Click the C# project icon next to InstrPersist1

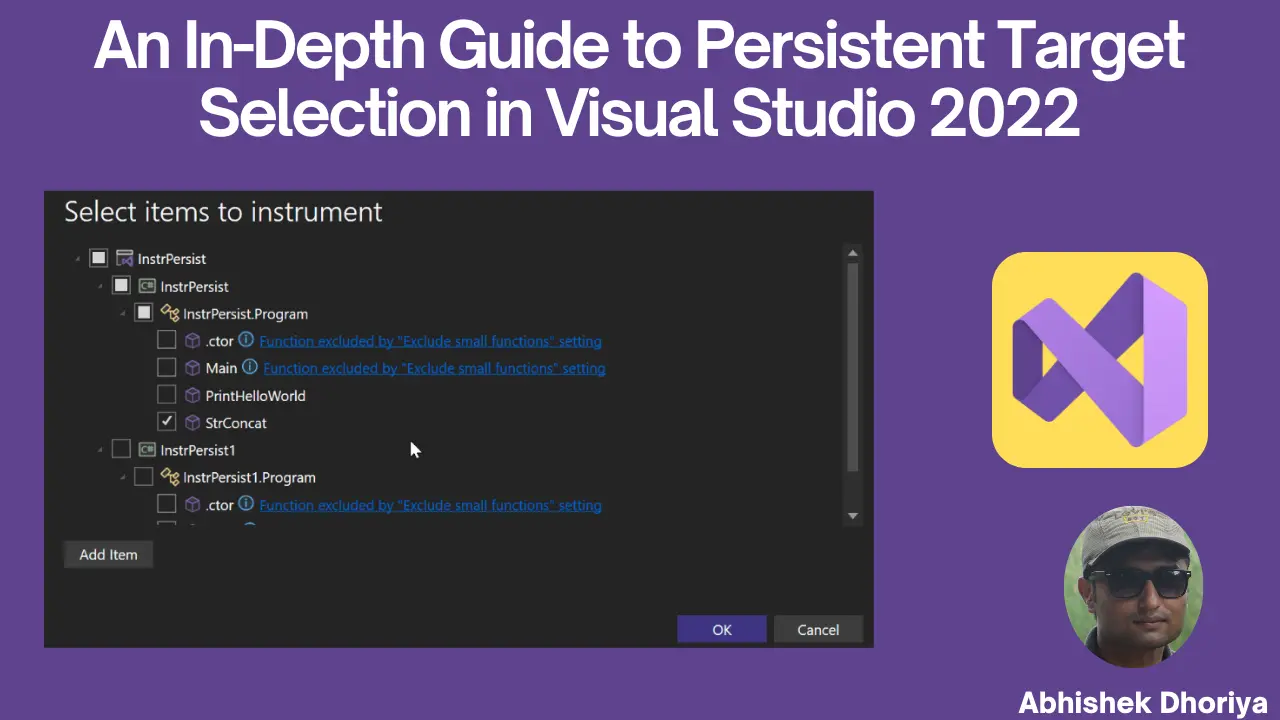point(147,450)
